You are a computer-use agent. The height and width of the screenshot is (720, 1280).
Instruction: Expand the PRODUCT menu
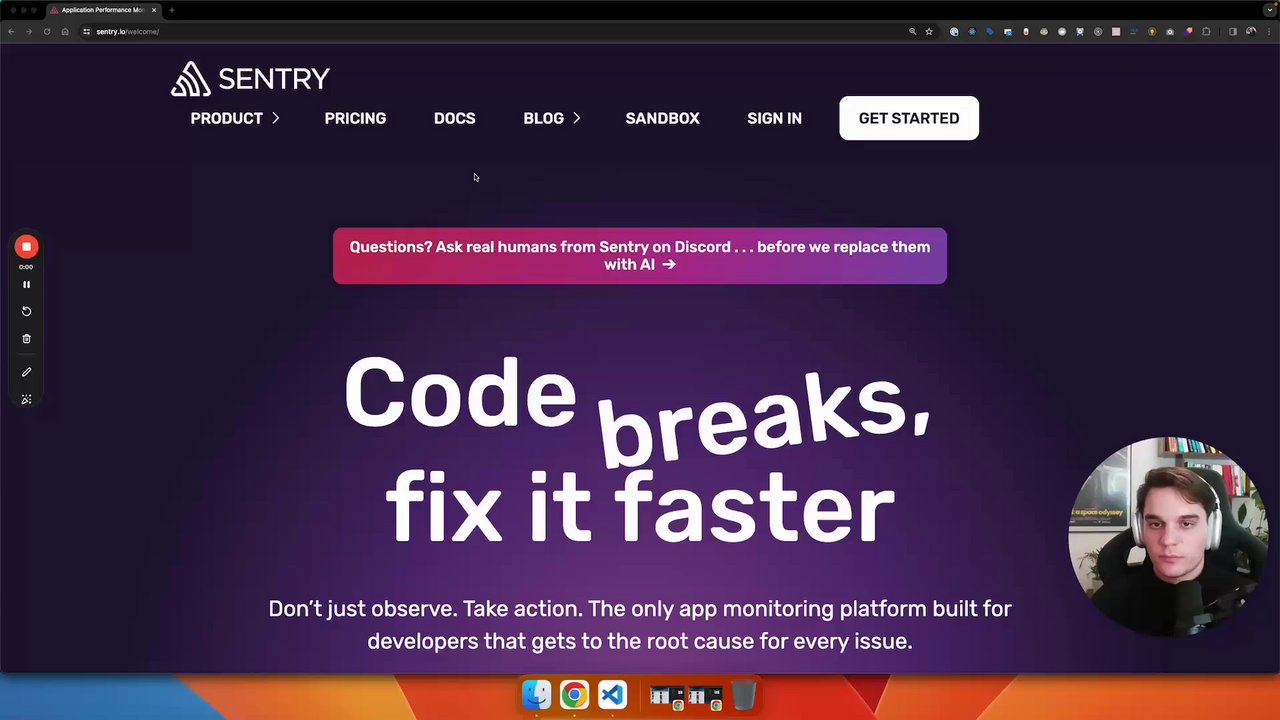[x=235, y=118]
